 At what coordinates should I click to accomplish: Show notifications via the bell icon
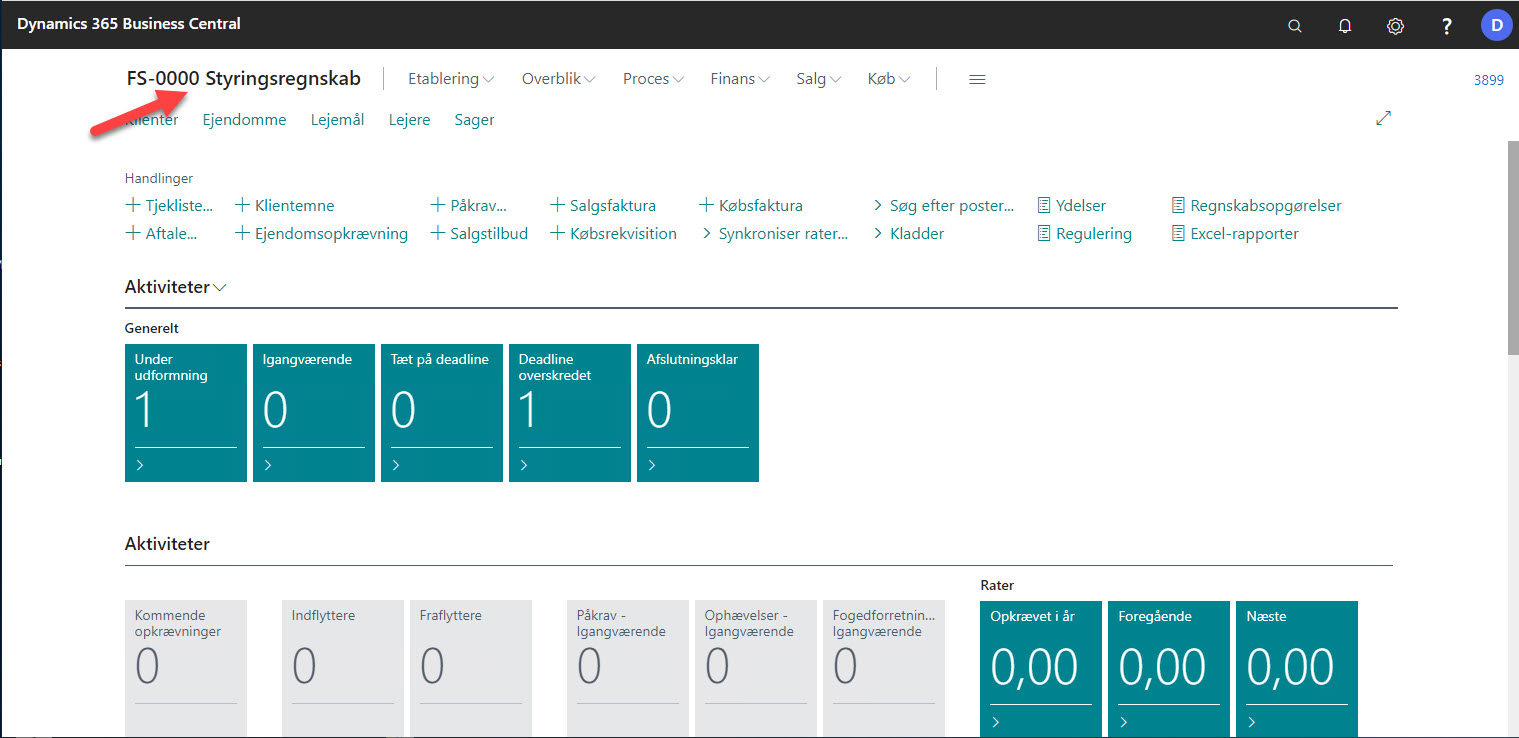(1345, 26)
